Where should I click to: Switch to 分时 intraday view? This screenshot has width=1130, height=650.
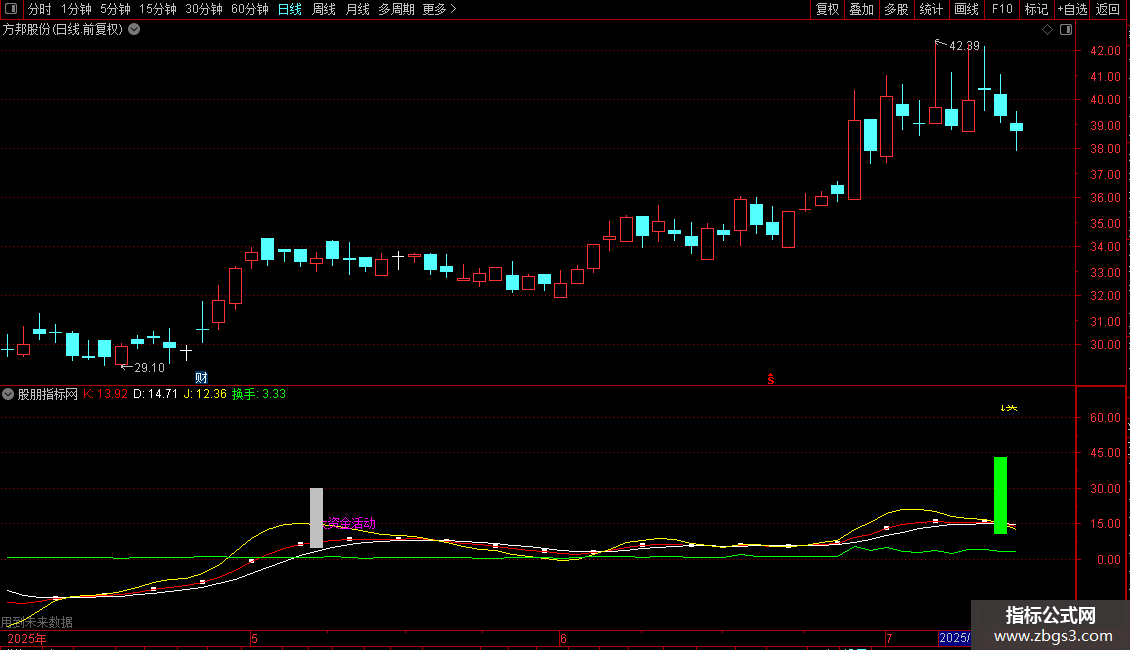40,9
